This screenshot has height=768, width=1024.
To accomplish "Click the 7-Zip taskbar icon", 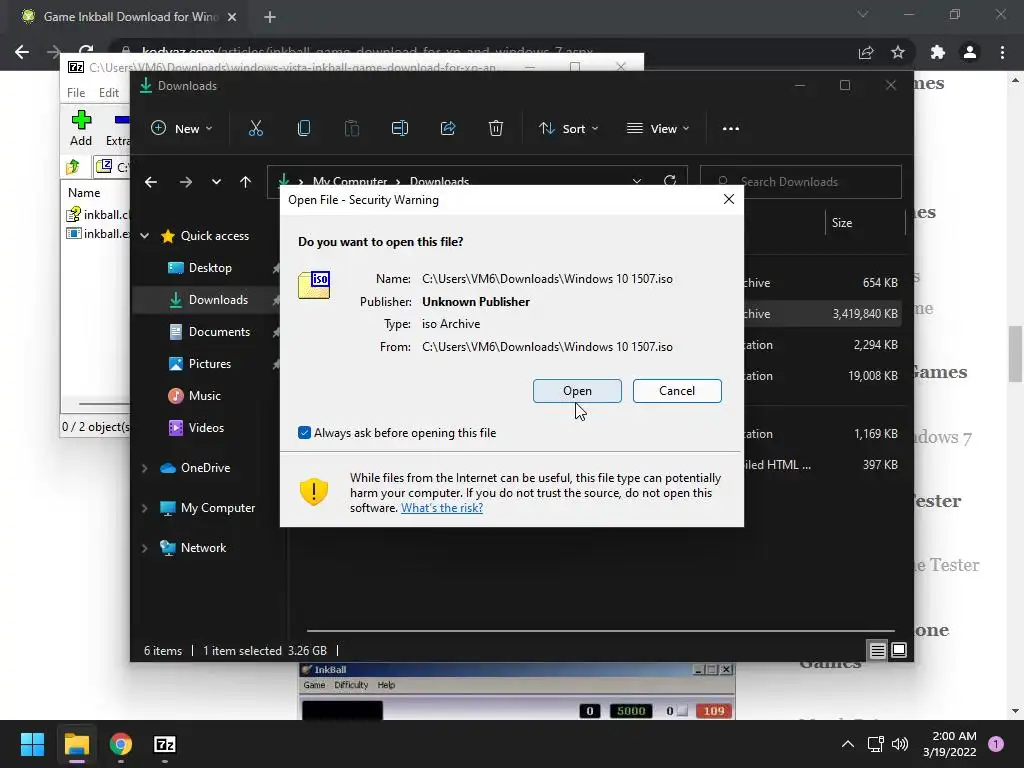I will pyautogui.click(x=165, y=744).
